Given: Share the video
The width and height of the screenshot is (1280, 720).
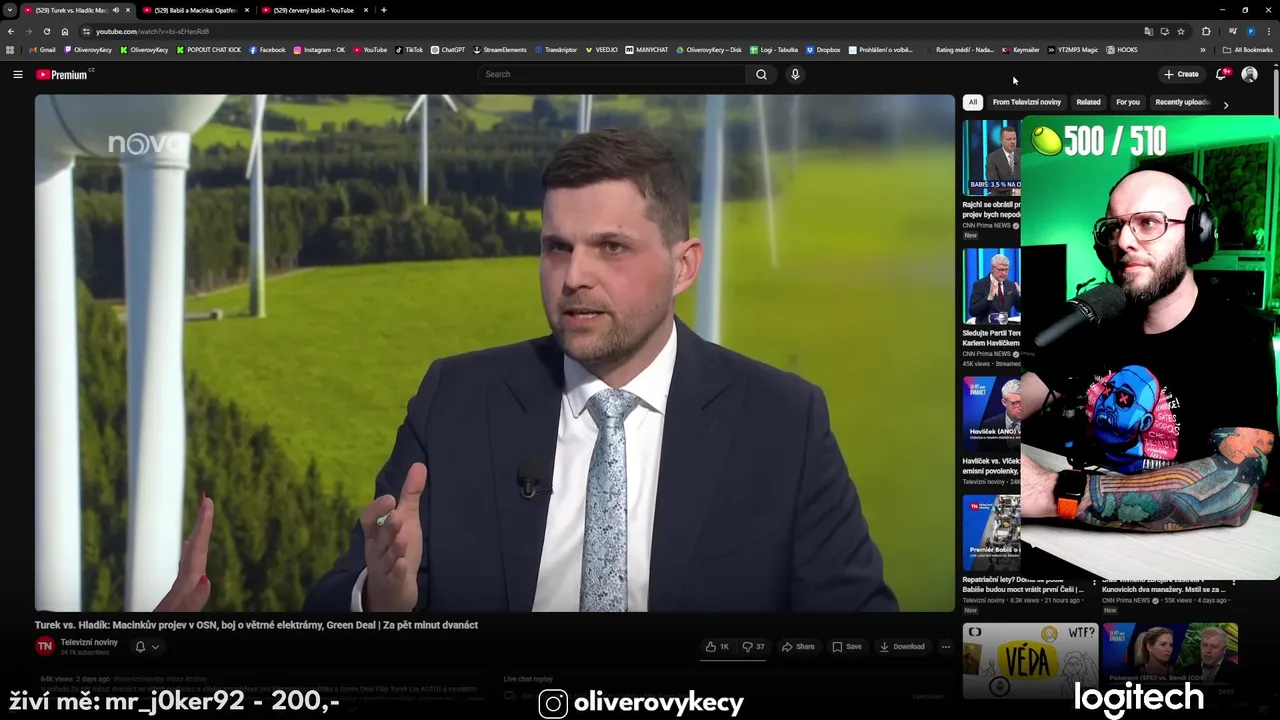Looking at the screenshot, I should [798, 647].
